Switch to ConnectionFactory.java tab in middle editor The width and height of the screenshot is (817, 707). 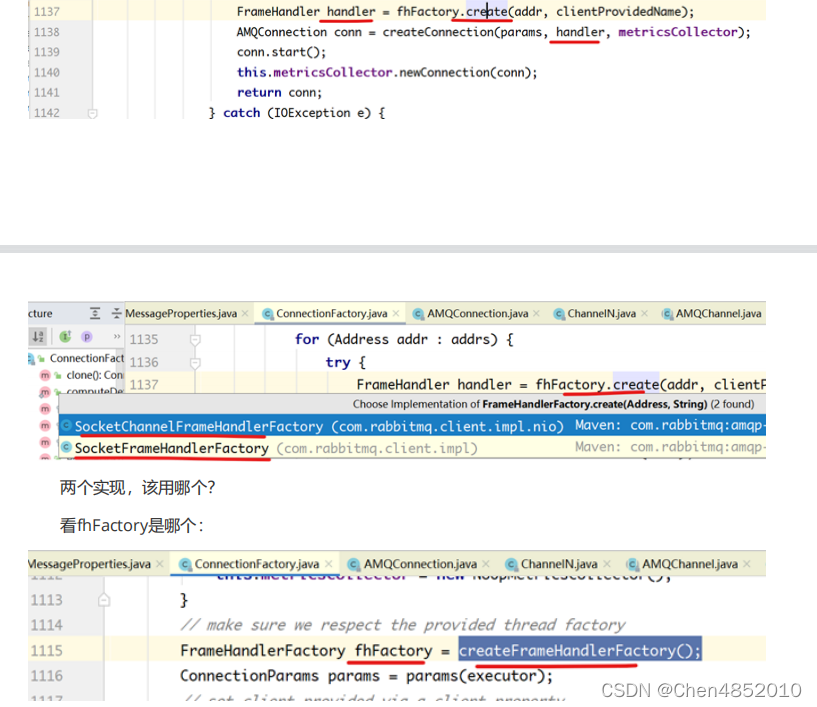(x=331, y=314)
